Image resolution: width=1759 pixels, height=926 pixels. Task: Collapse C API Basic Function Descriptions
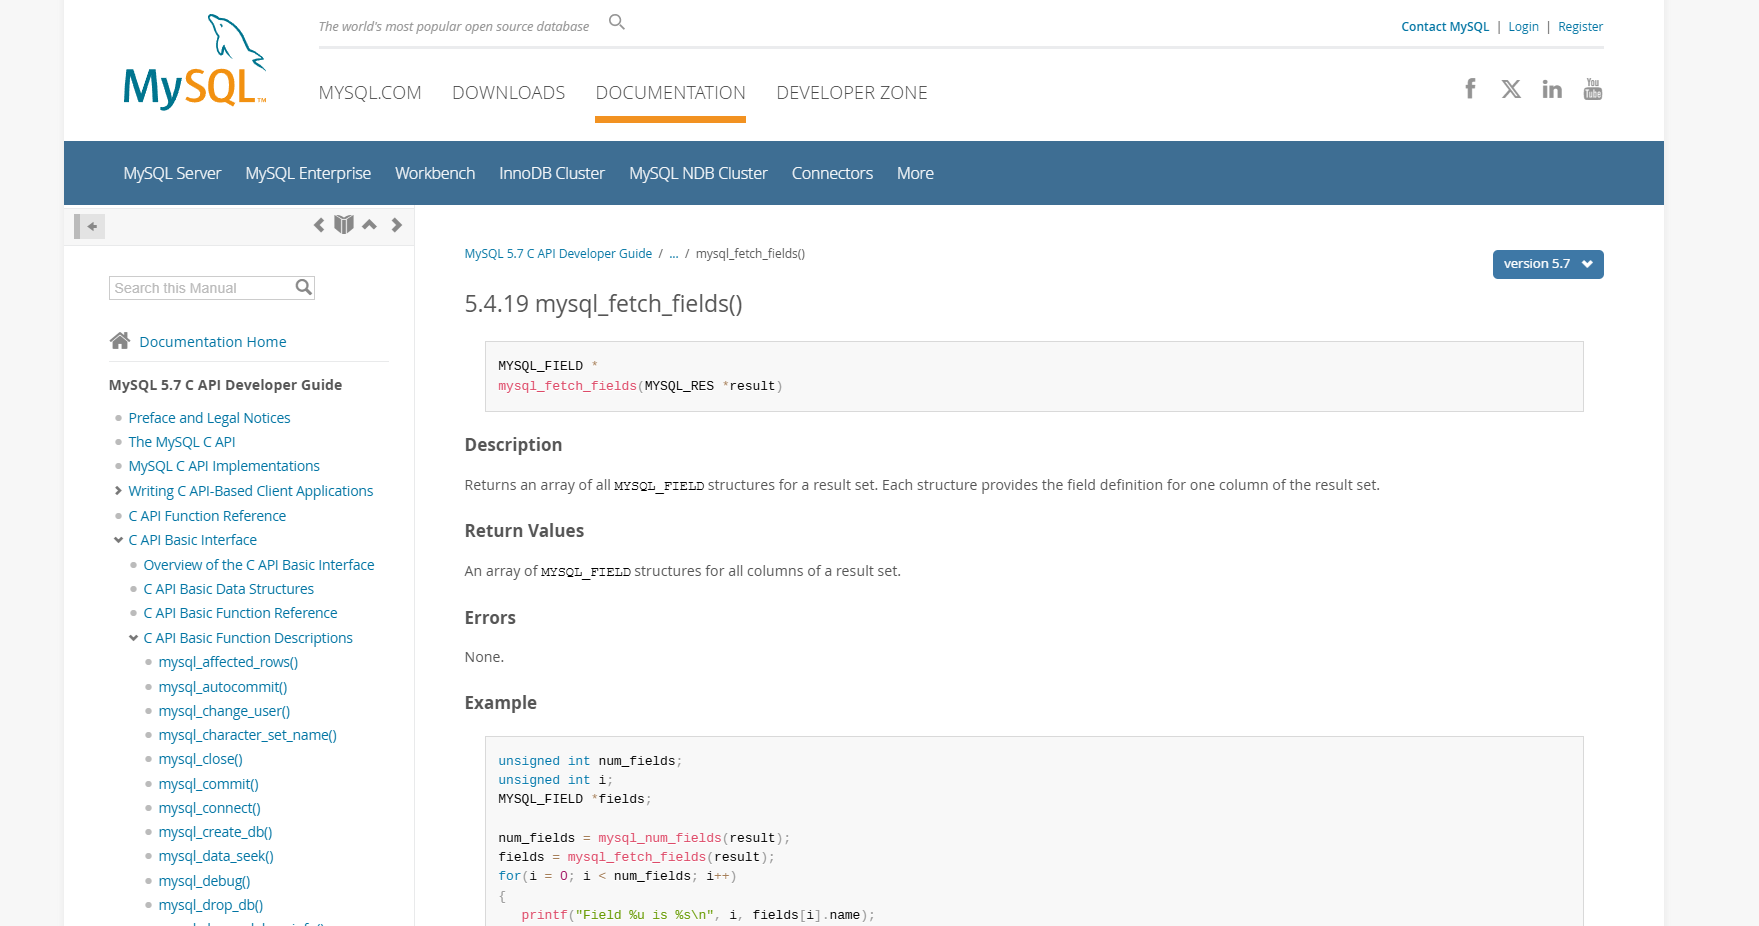point(133,638)
